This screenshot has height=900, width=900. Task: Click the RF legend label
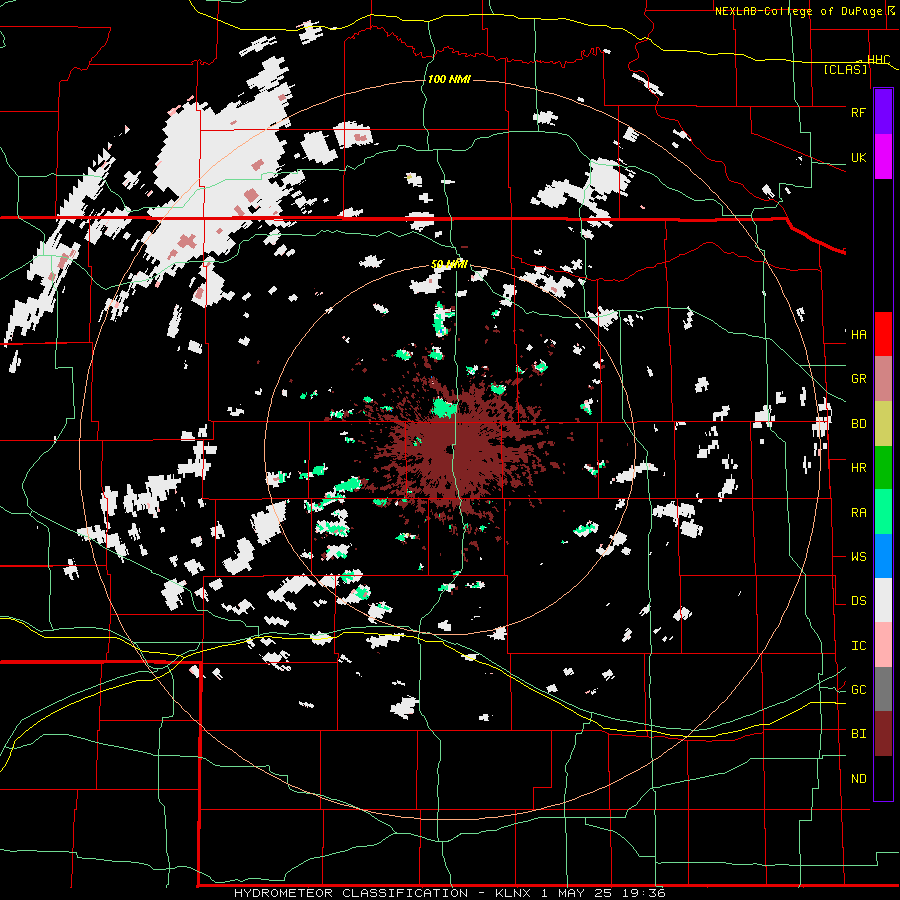click(x=858, y=112)
